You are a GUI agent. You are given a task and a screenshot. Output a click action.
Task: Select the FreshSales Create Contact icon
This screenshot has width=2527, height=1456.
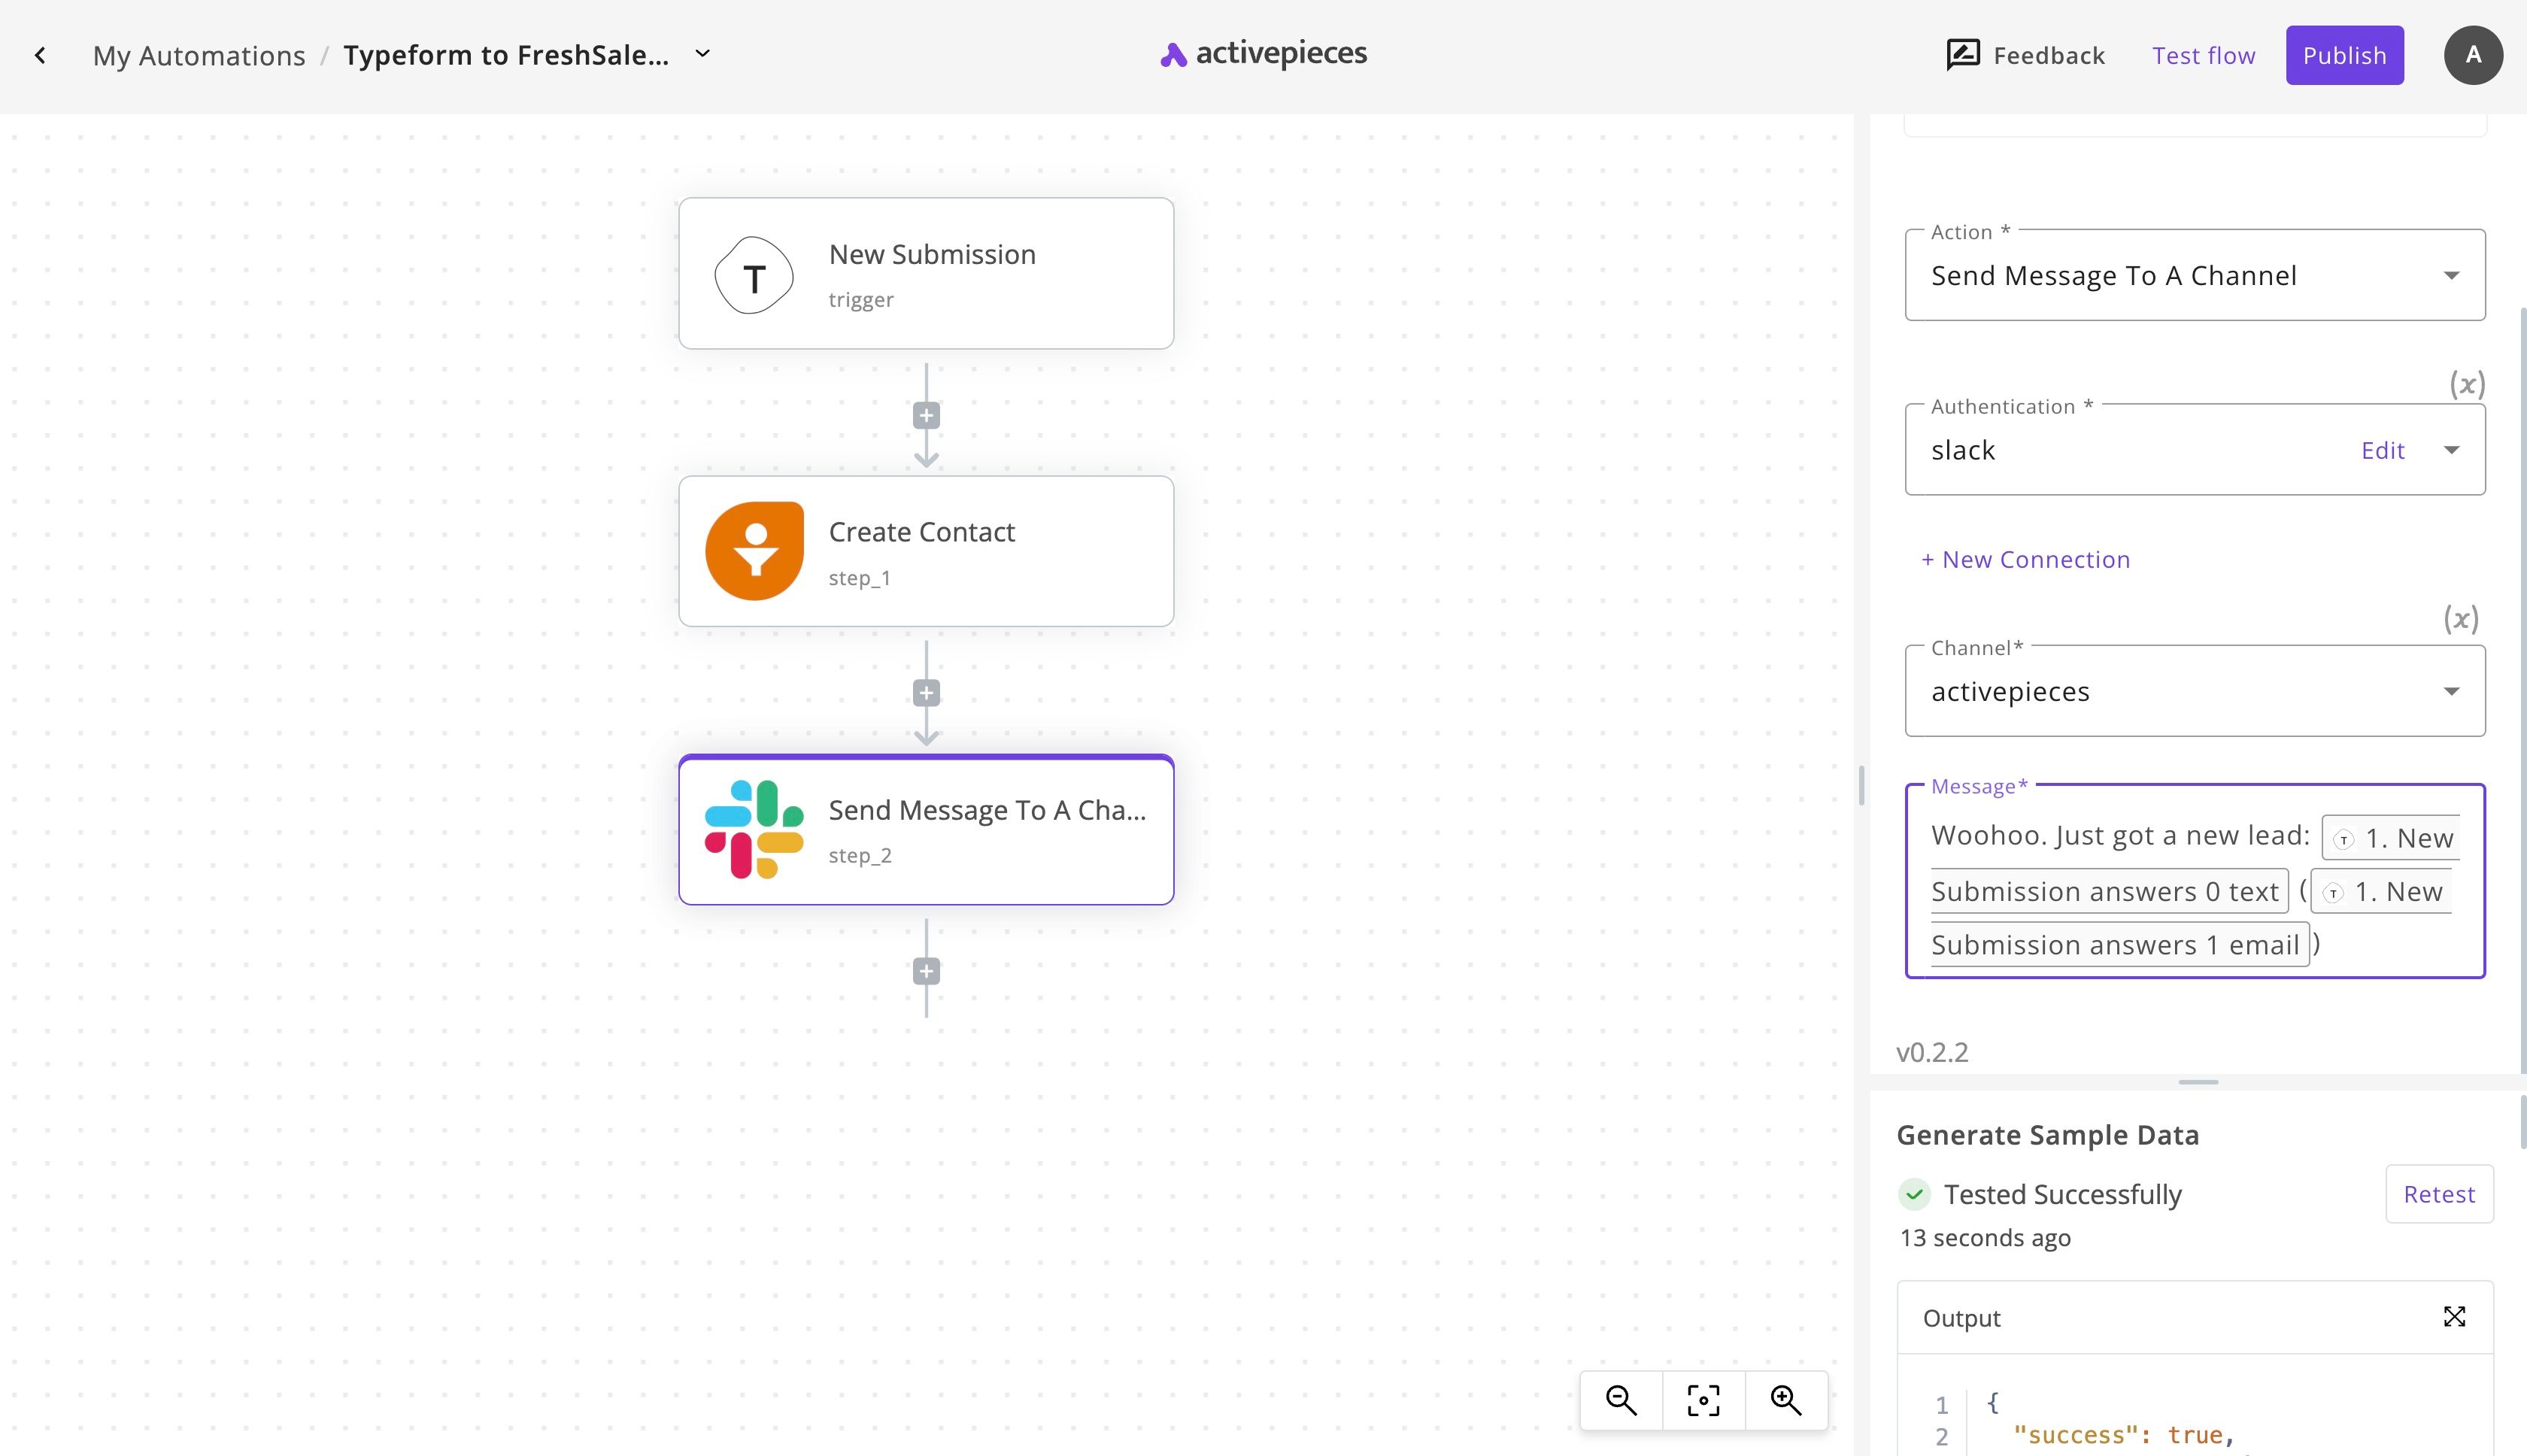(754, 551)
